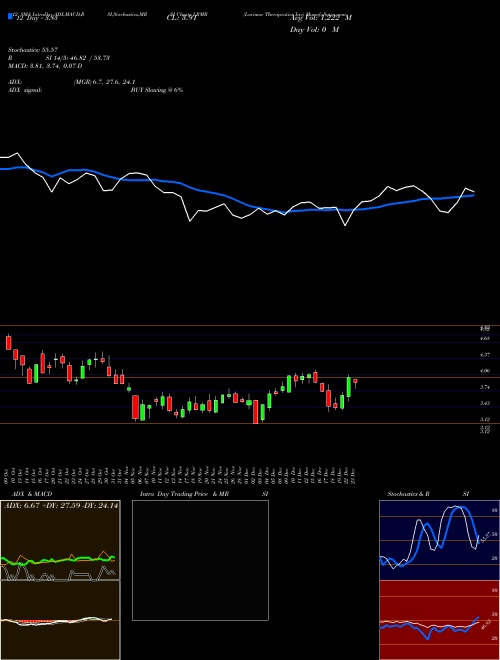Screen dimensions: 500x660
Task: Click the tall green candle before the last candle
Action: (348, 386)
